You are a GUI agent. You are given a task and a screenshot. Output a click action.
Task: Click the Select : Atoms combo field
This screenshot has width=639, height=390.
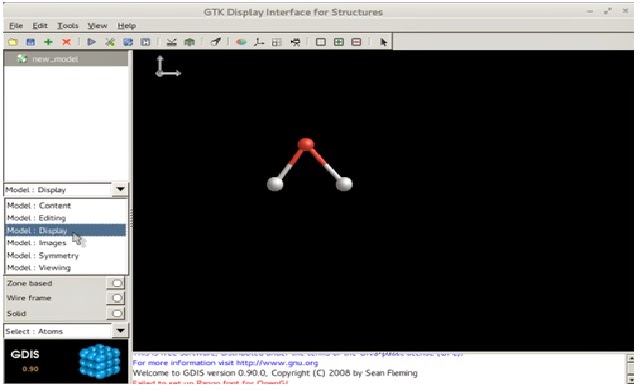[x=58, y=331]
